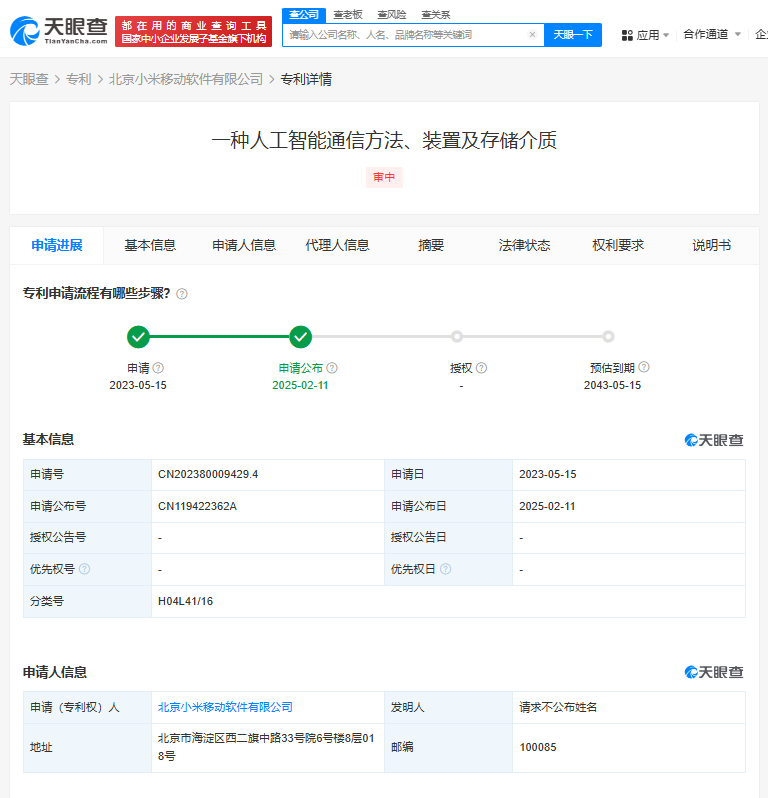Viewport: 768px width, 798px height.
Task: Select the 查老板 search tab
Action: (x=348, y=14)
